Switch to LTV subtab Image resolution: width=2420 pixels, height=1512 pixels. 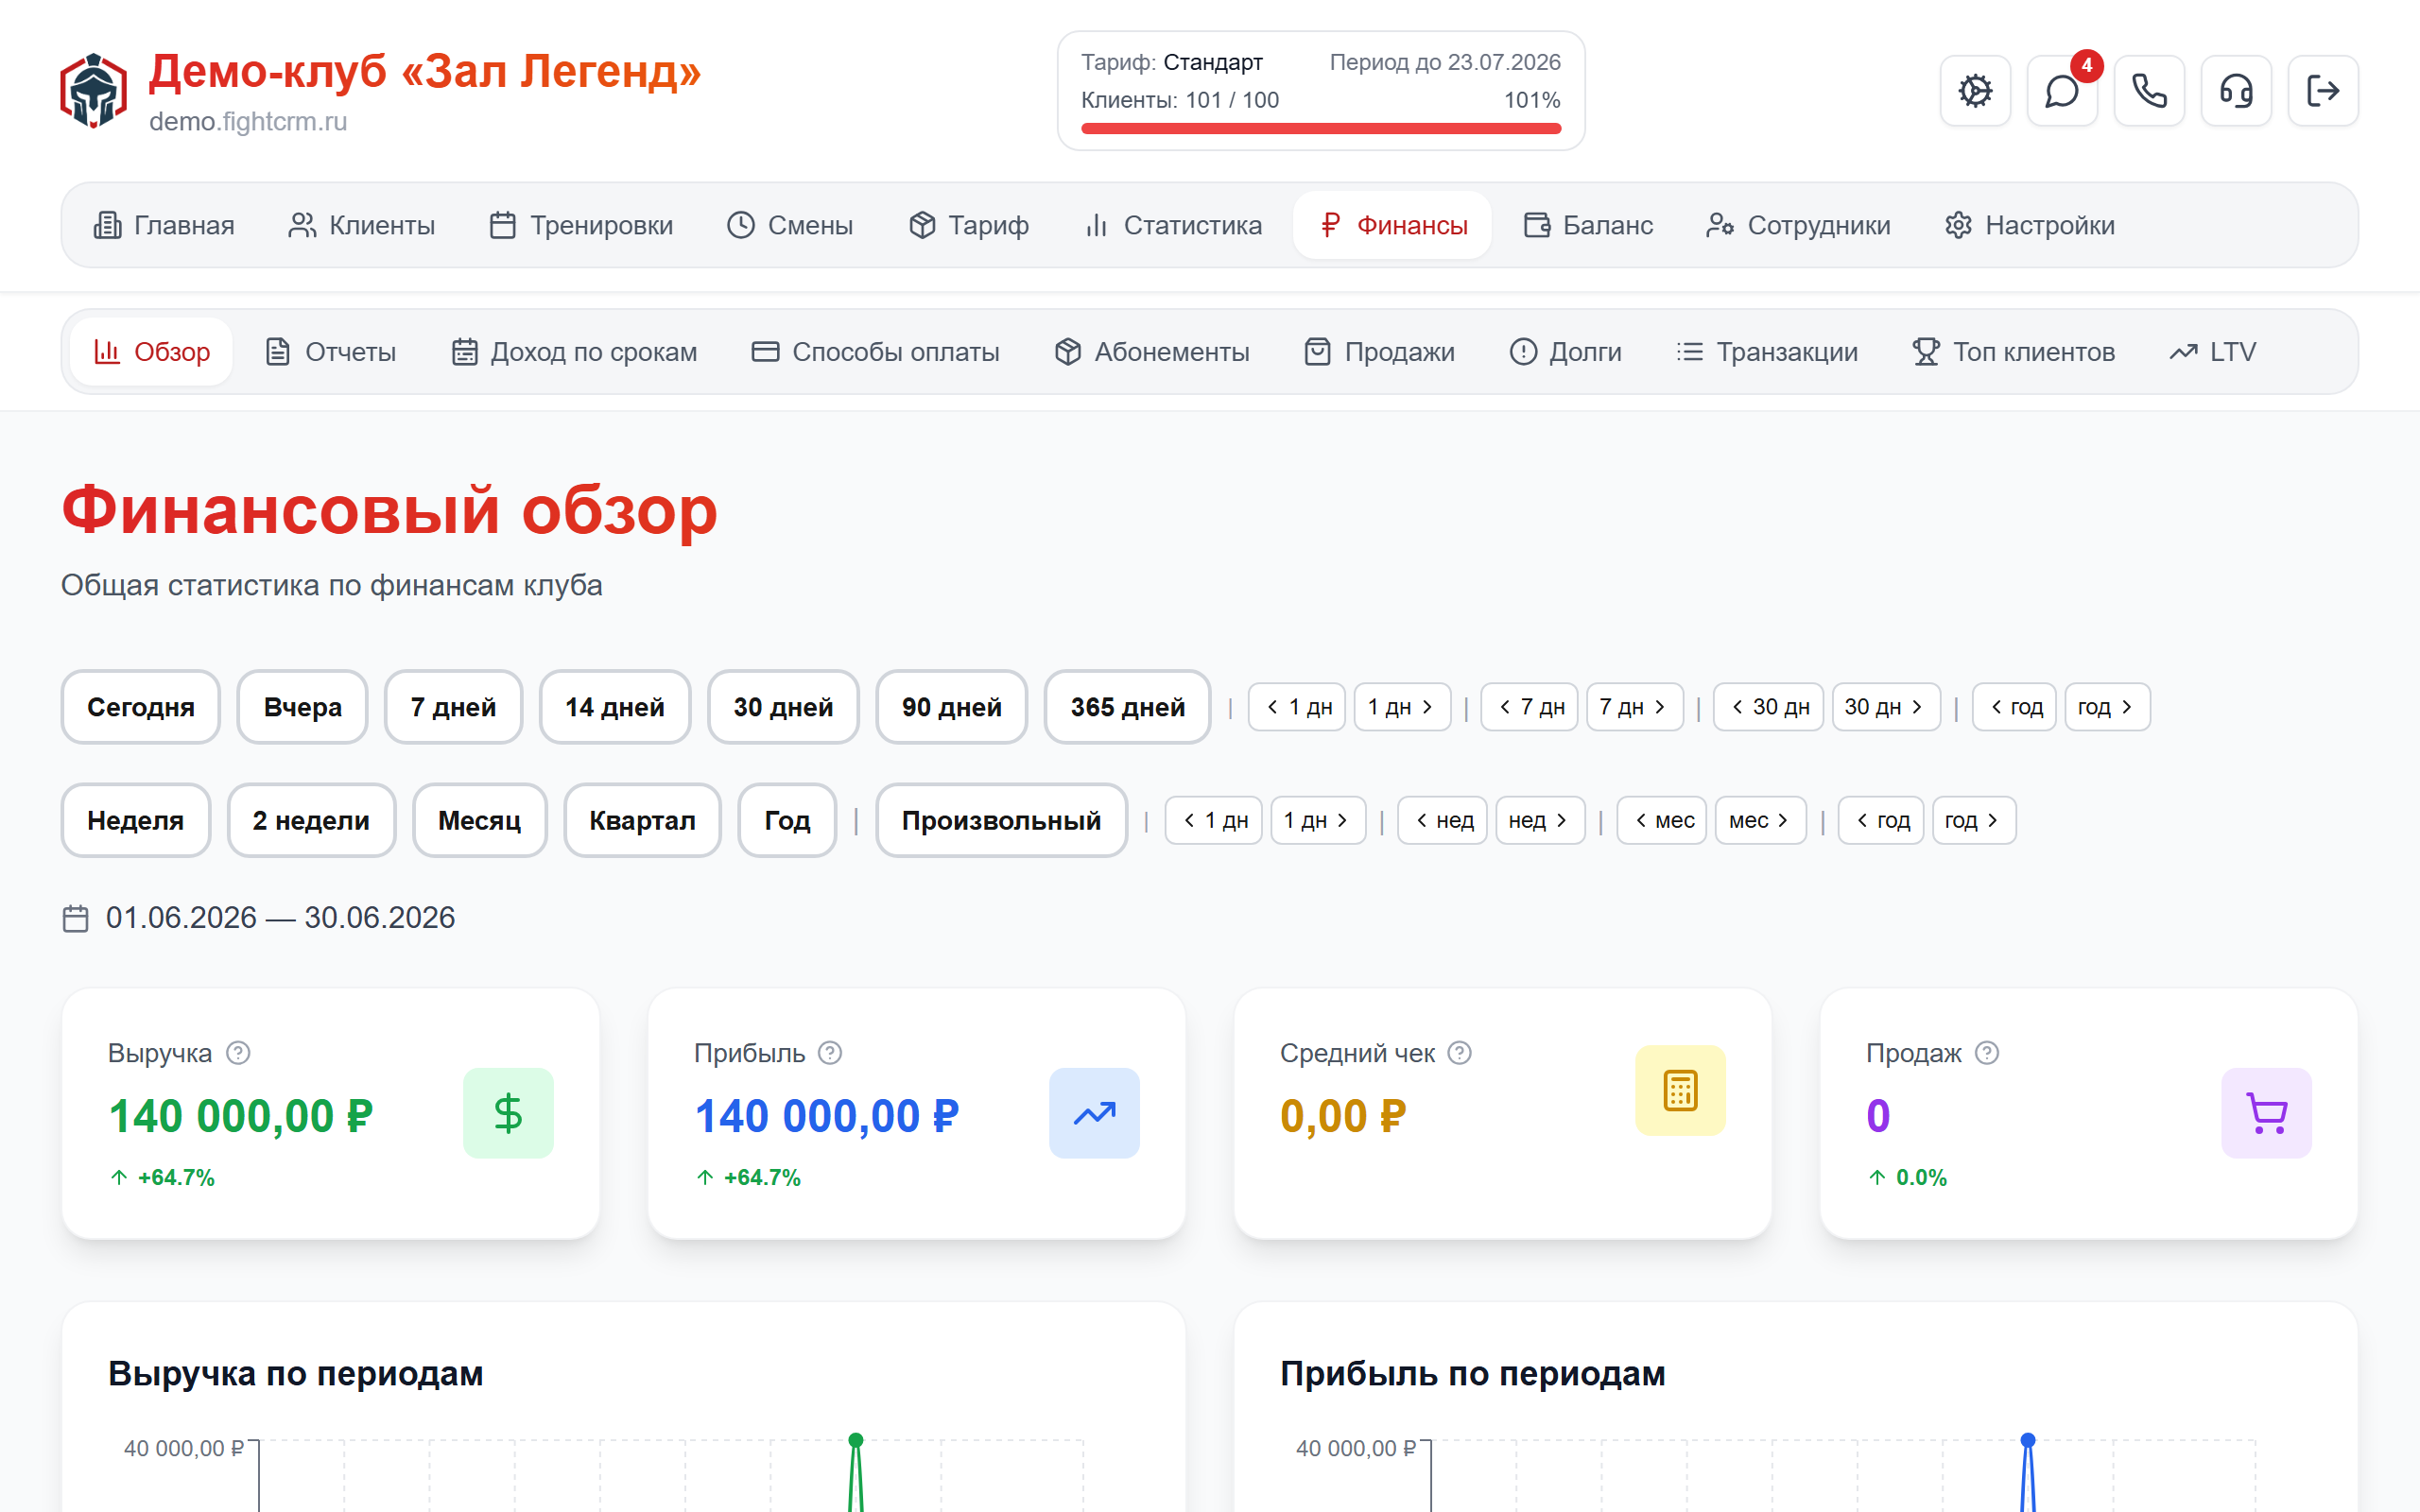(x=2212, y=352)
